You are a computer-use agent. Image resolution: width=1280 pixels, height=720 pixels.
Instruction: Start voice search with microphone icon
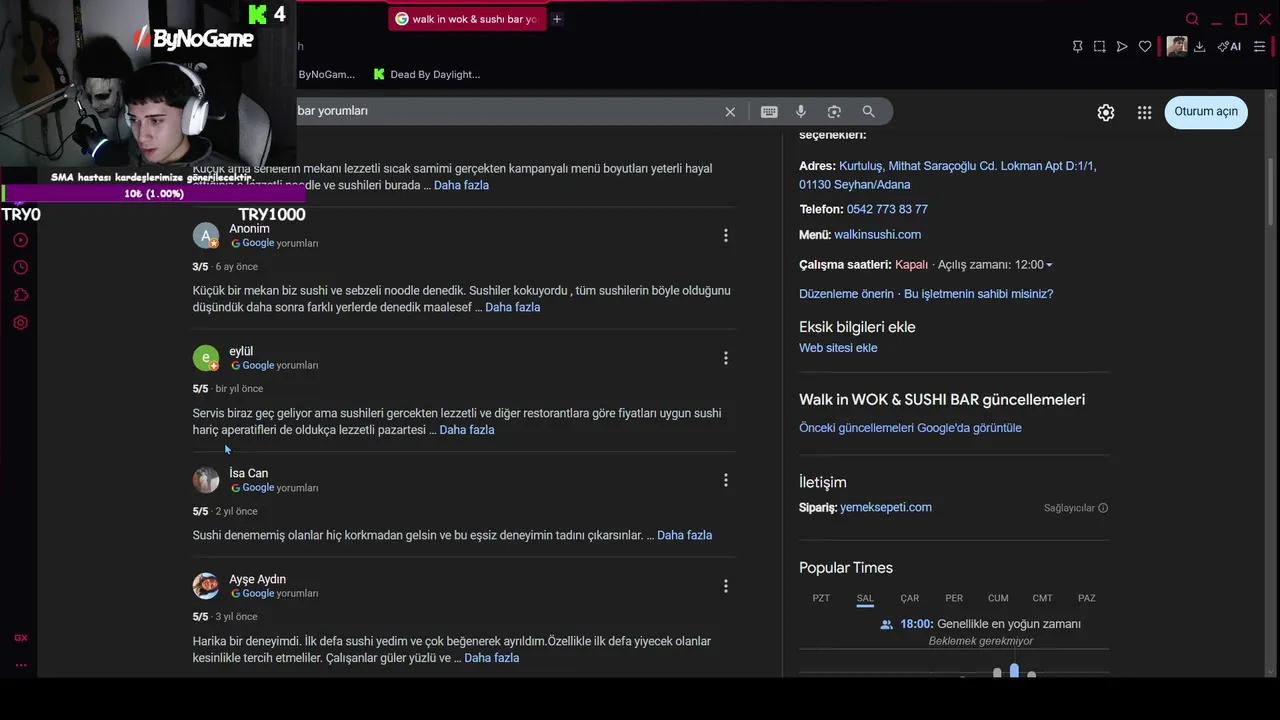point(801,112)
